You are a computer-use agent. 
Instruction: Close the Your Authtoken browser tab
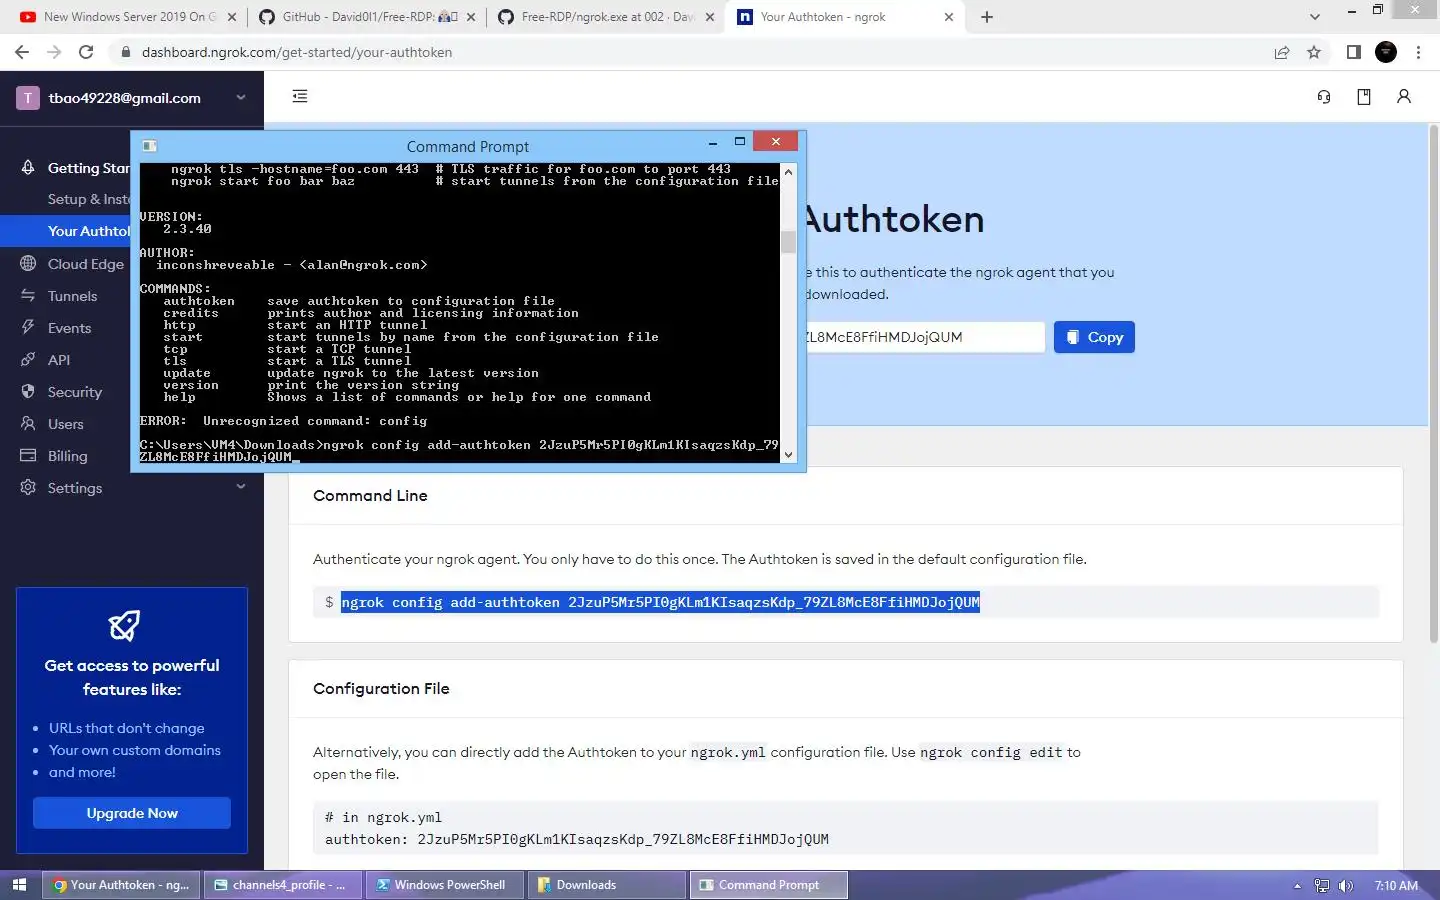point(949,17)
